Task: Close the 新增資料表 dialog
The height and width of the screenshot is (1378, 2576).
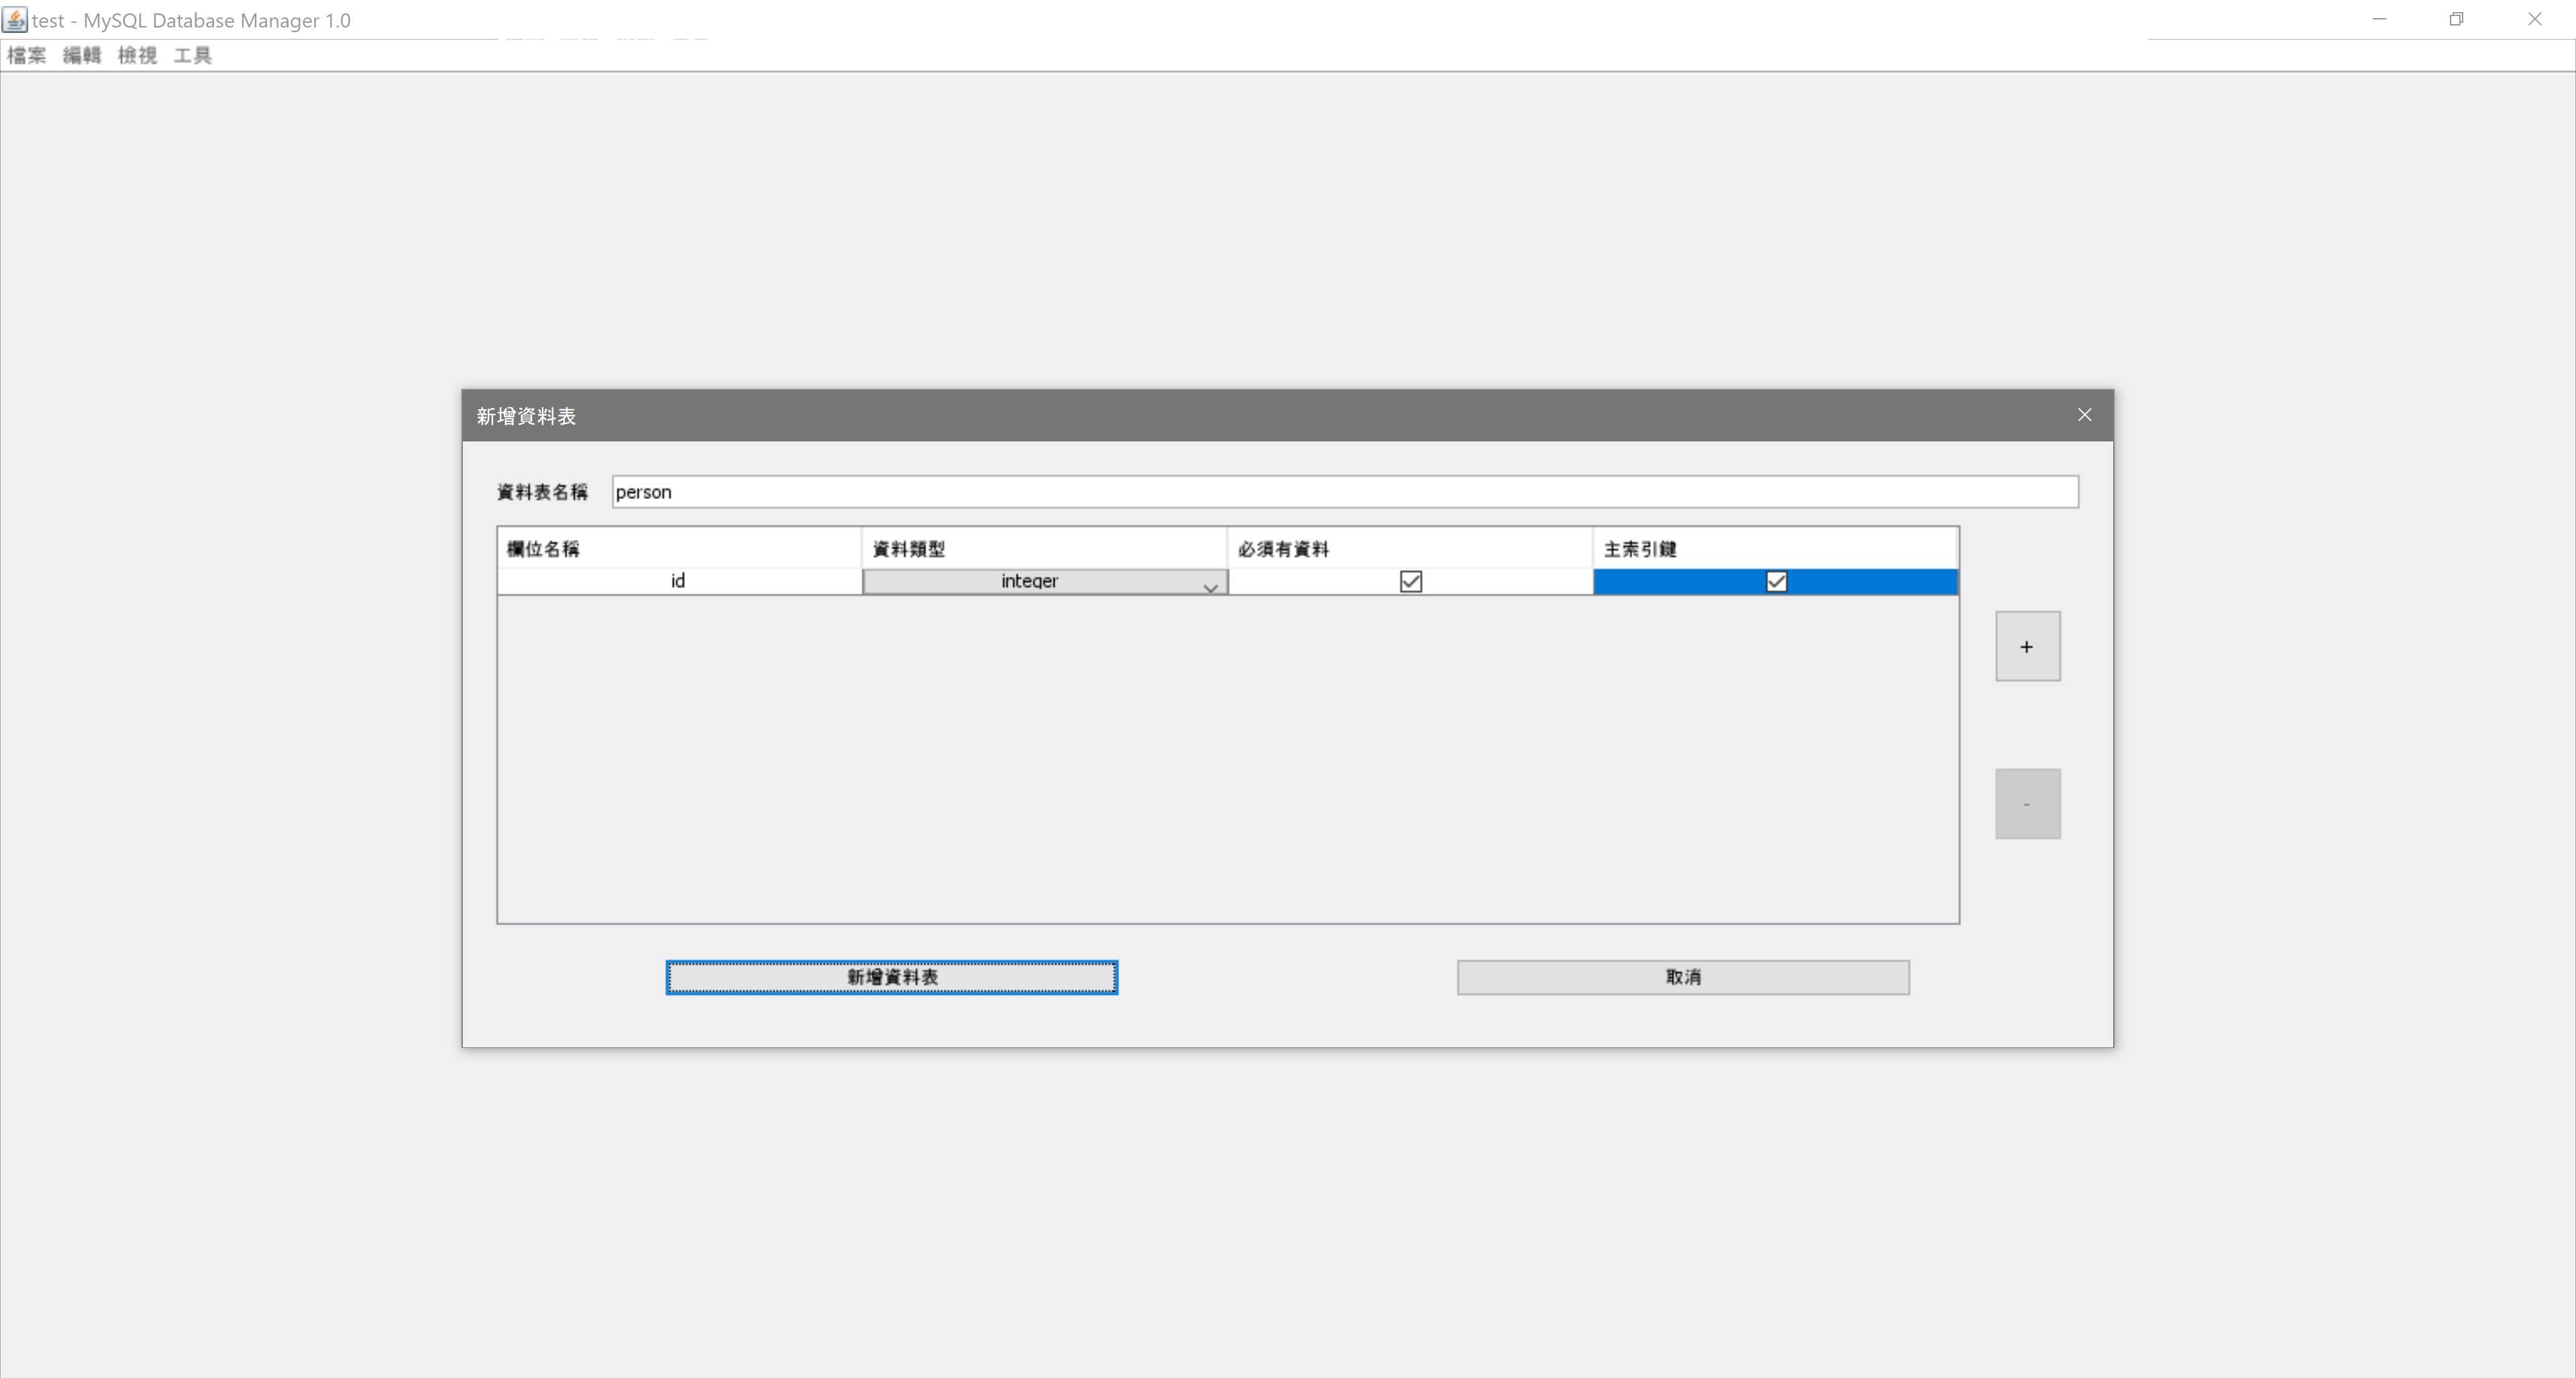Action: 2085,415
